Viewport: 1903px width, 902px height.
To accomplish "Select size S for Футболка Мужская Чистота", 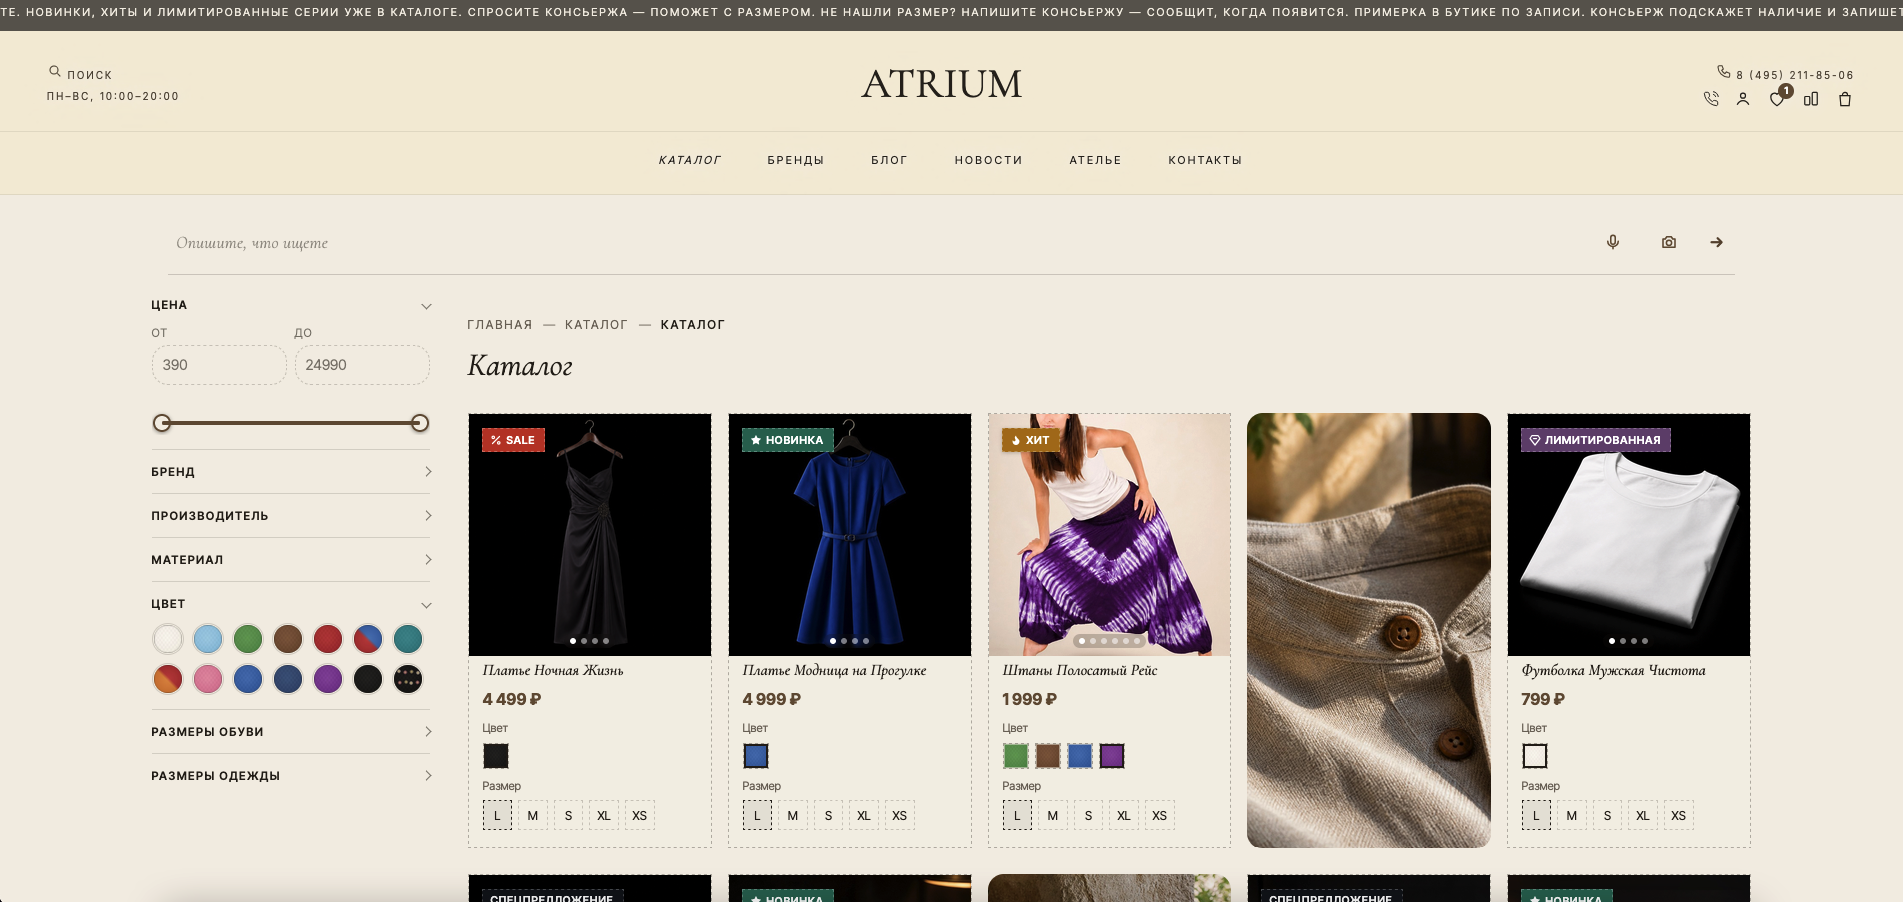I will click(1607, 816).
